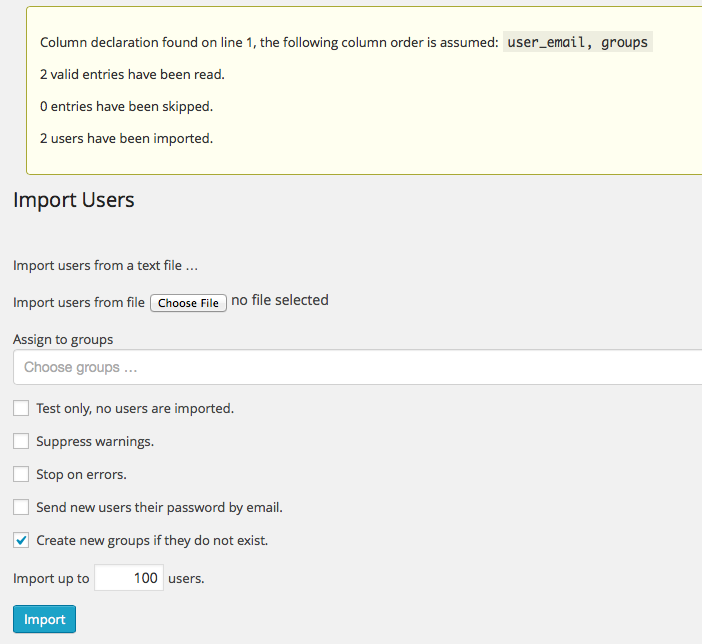Click the Import Users heading
This screenshot has width=702, height=644.
click(74, 200)
